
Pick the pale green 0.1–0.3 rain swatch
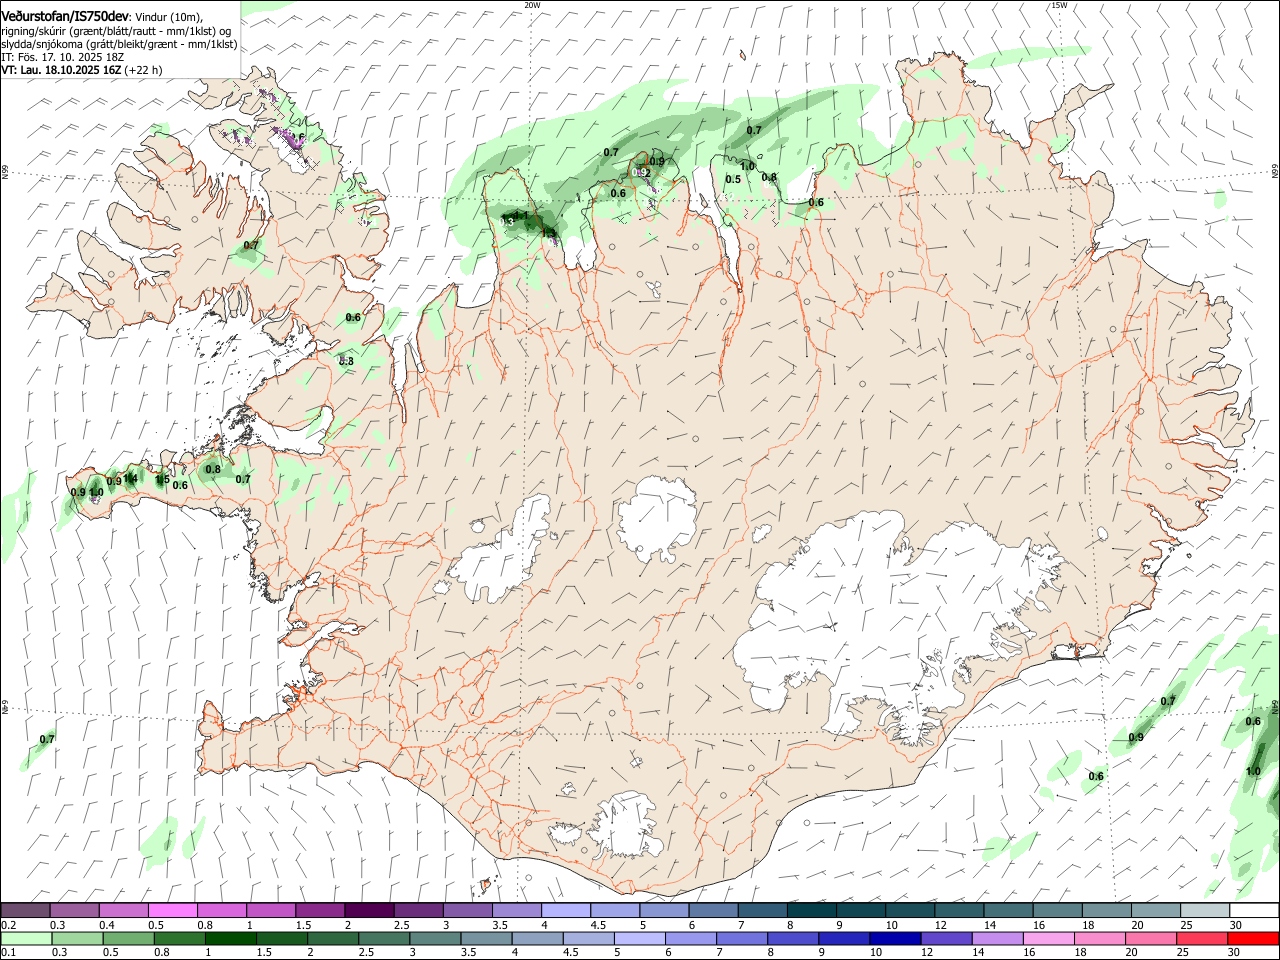[x=25, y=938]
